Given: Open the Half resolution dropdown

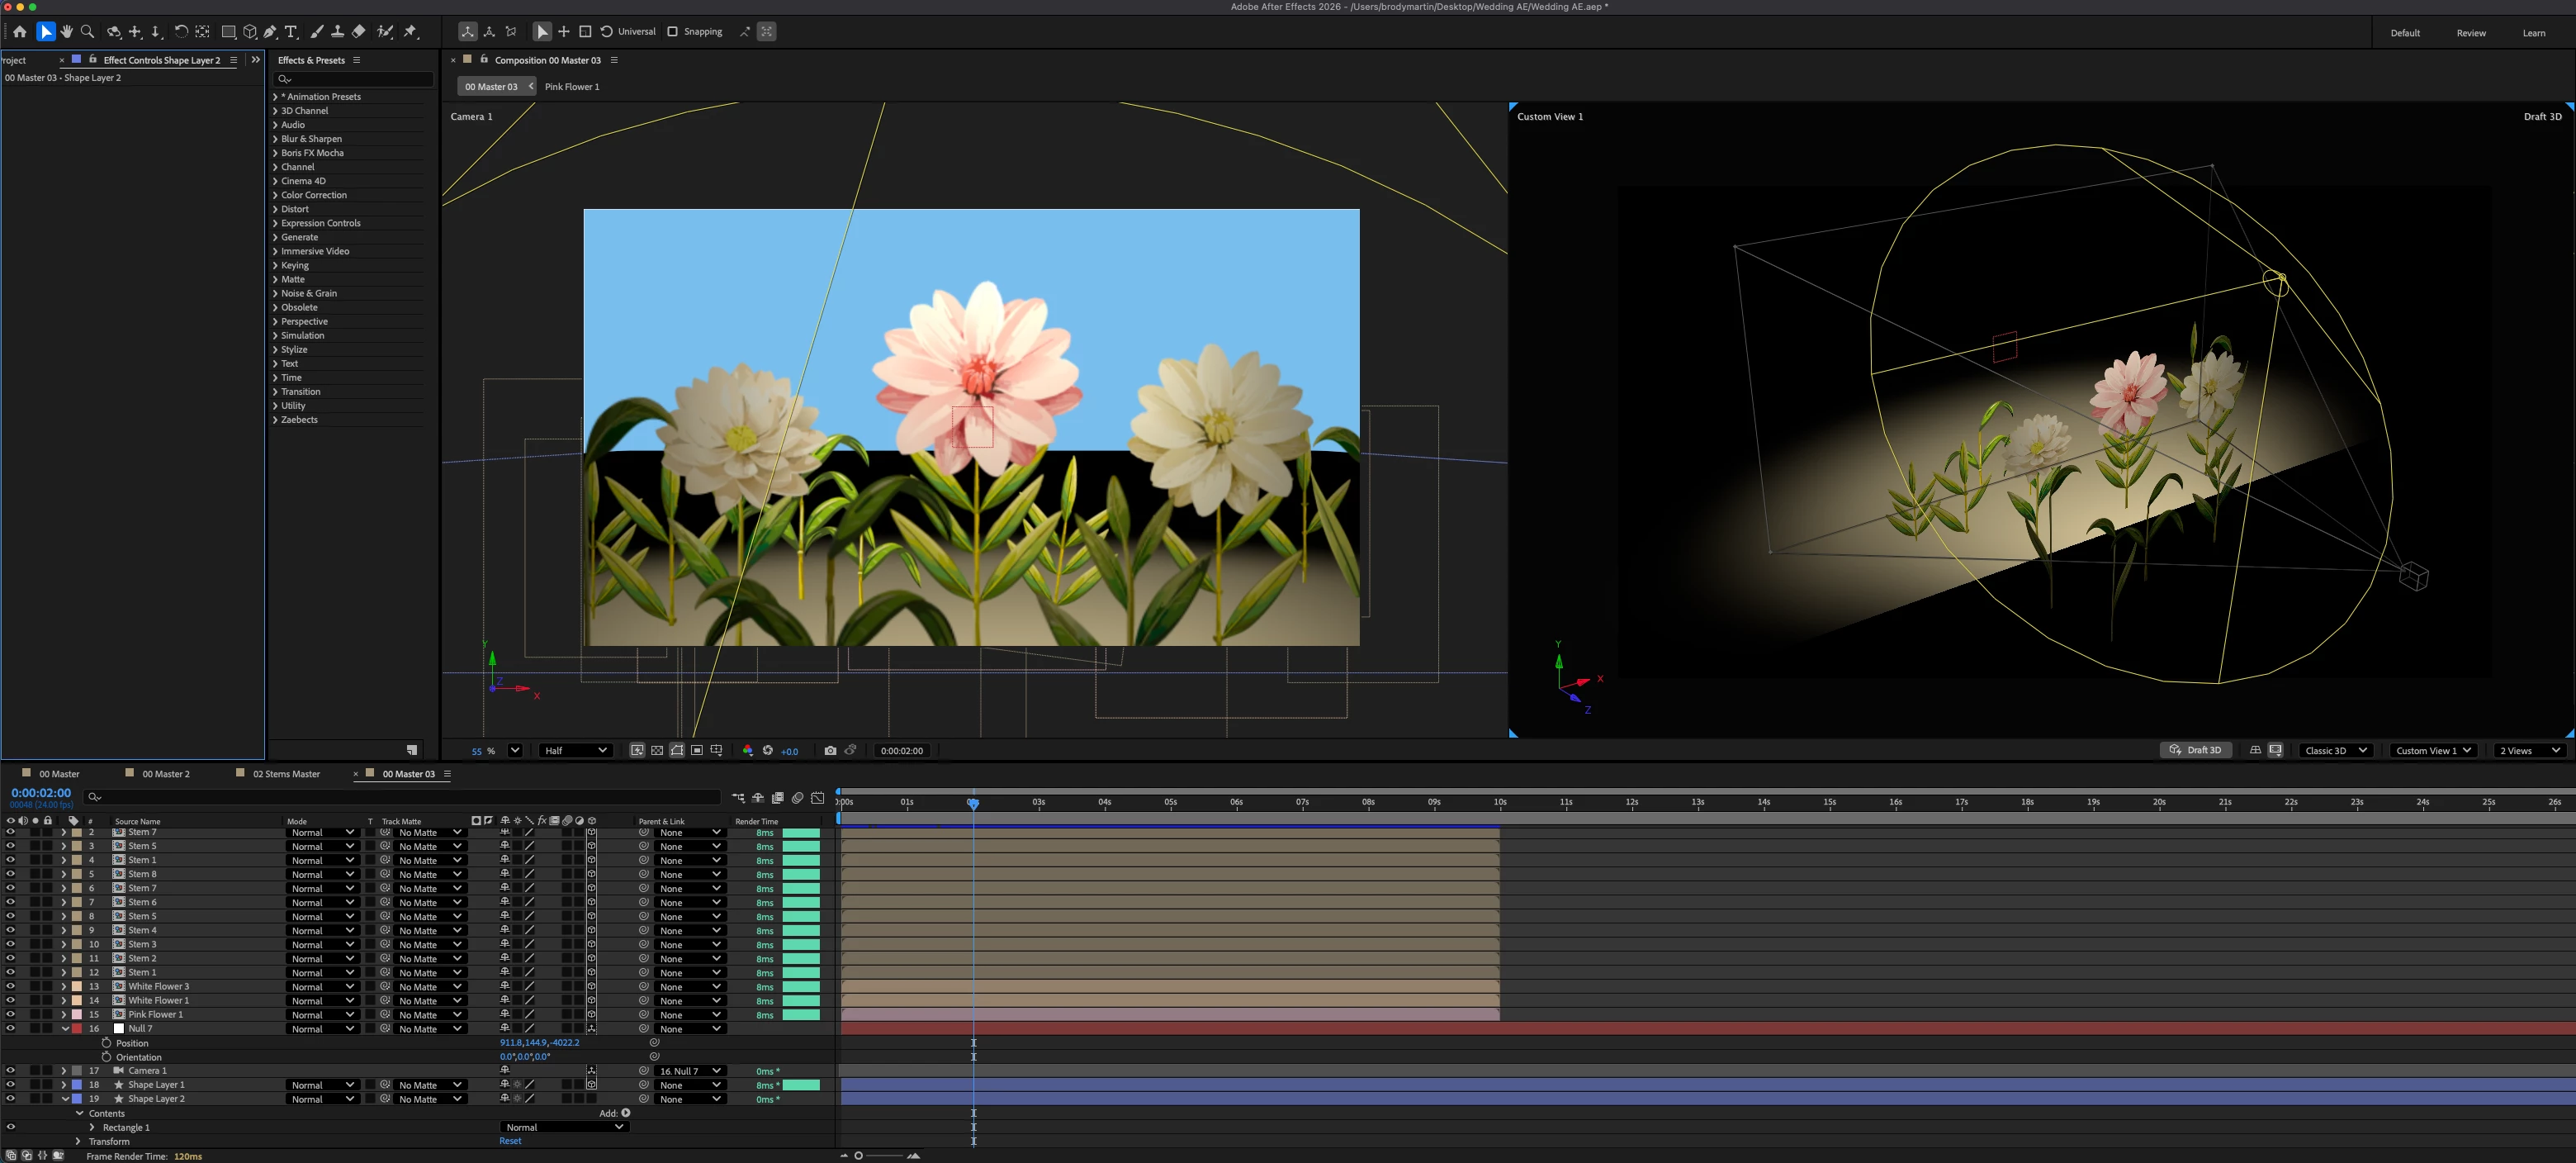Looking at the screenshot, I should [x=575, y=750].
